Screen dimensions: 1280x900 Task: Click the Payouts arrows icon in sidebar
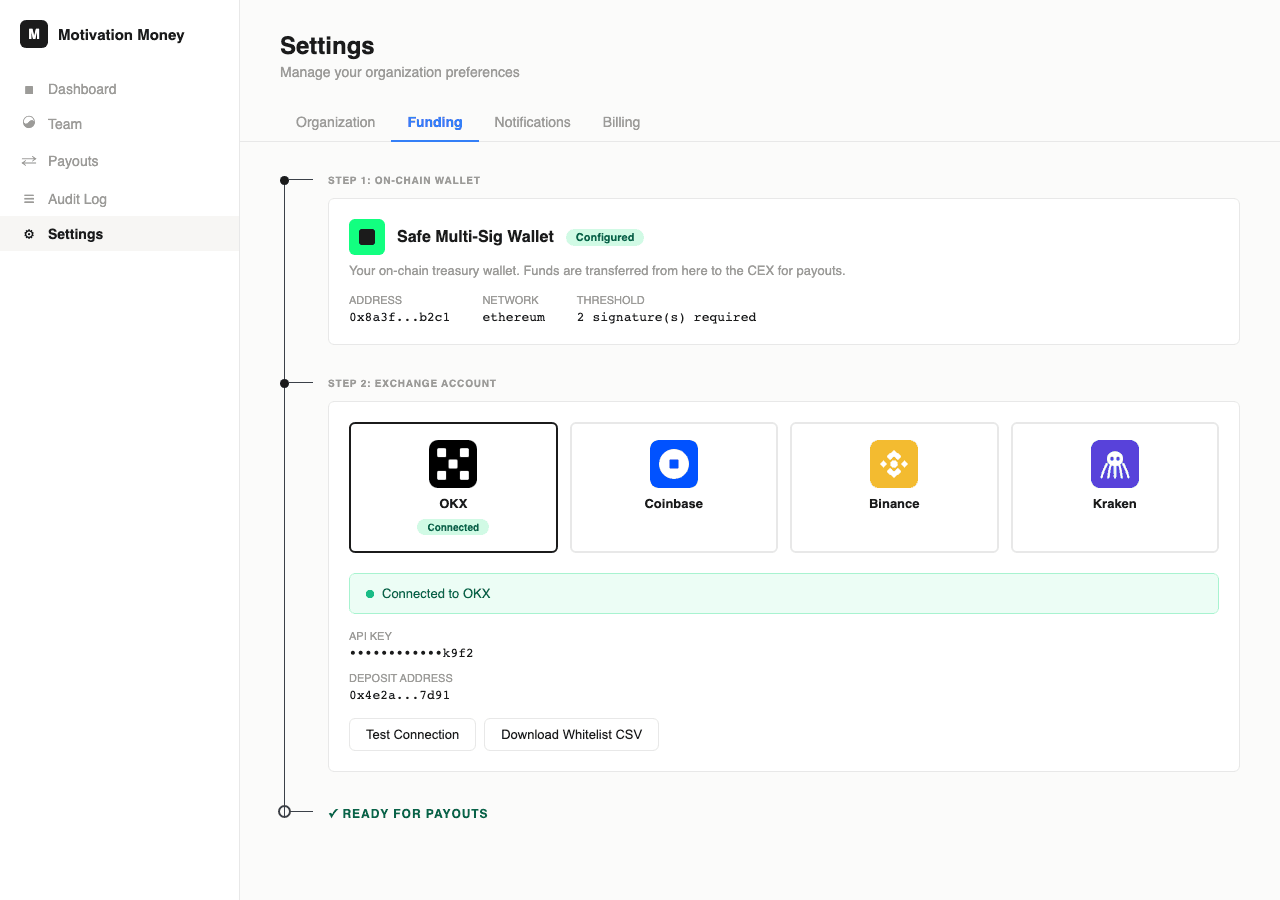pos(29,161)
